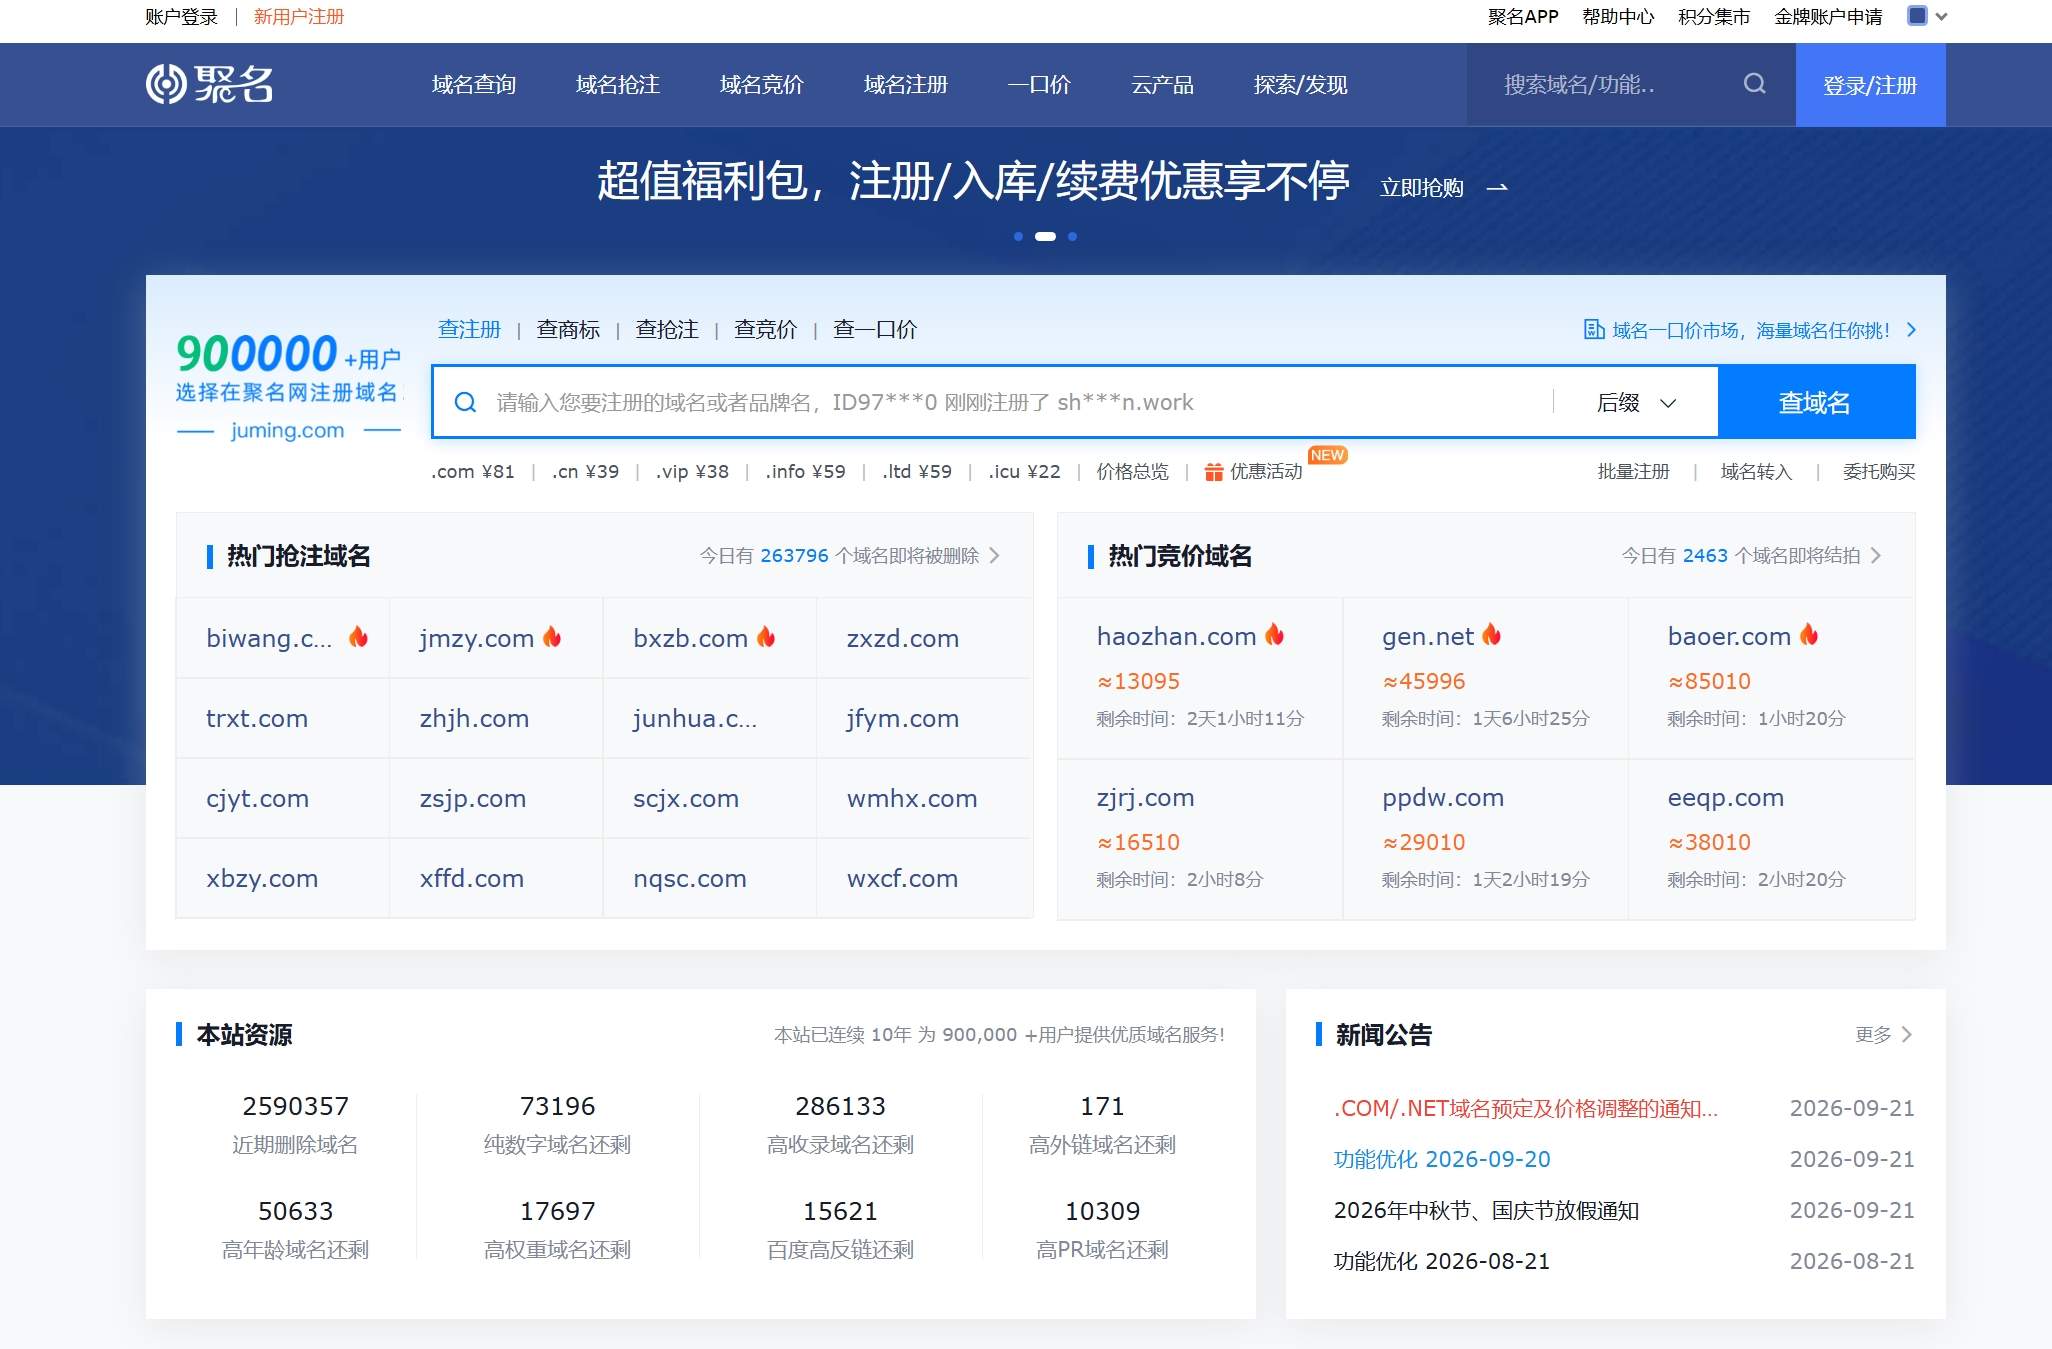
Task: Open 一口价 nav menu
Action: (x=1039, y=85)
